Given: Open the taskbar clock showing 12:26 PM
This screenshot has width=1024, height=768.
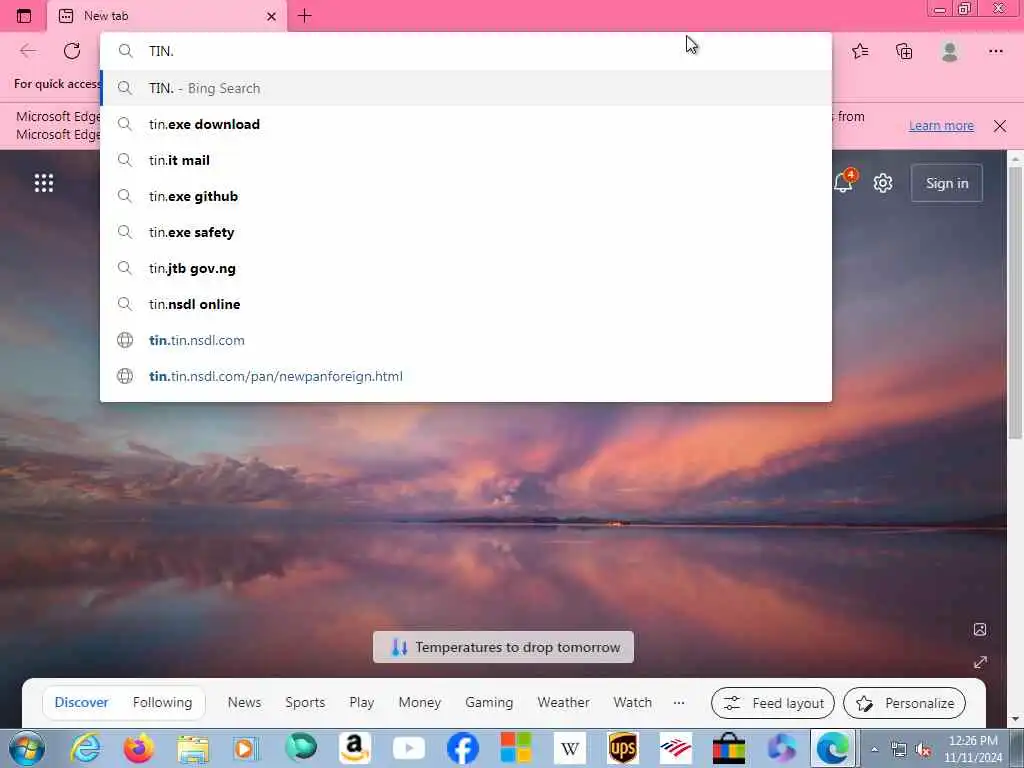Looking at the screenshot, I should tap(973, 749).
